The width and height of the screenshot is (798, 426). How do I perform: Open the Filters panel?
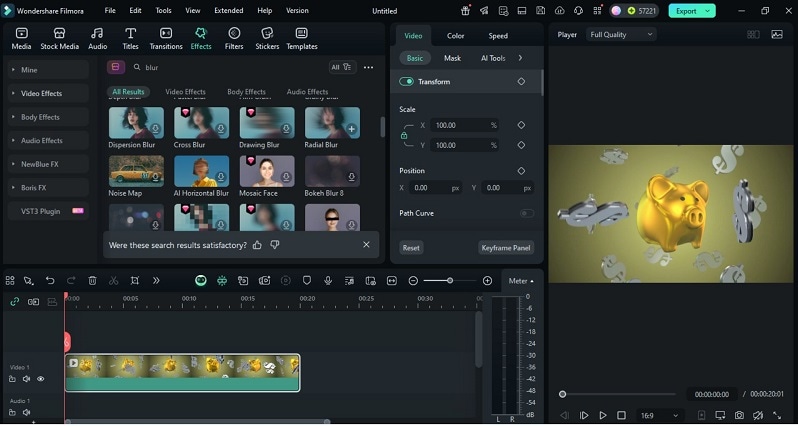point(234,39)
